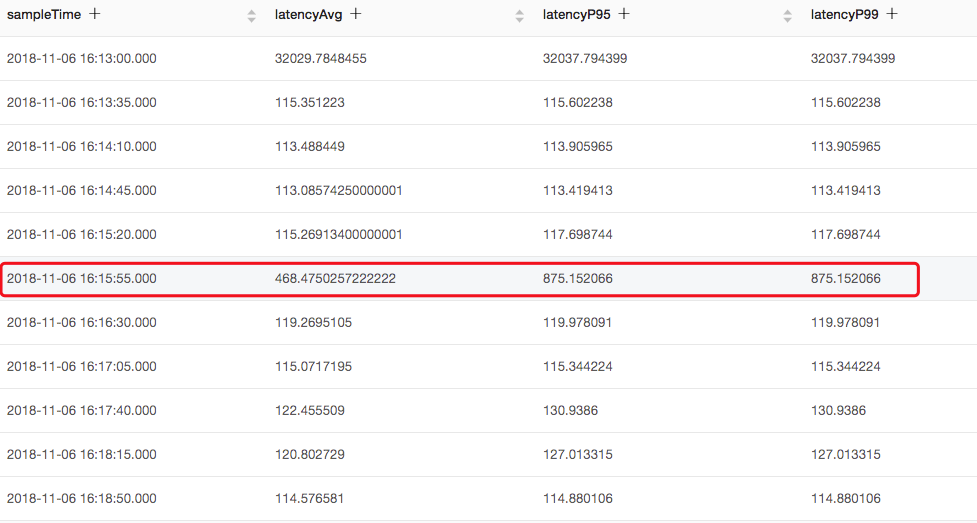The width and height of the screenshot is (977, 523).
Task: Click the plus icon beside latencyAvg header
Action: tap(356, 14)
